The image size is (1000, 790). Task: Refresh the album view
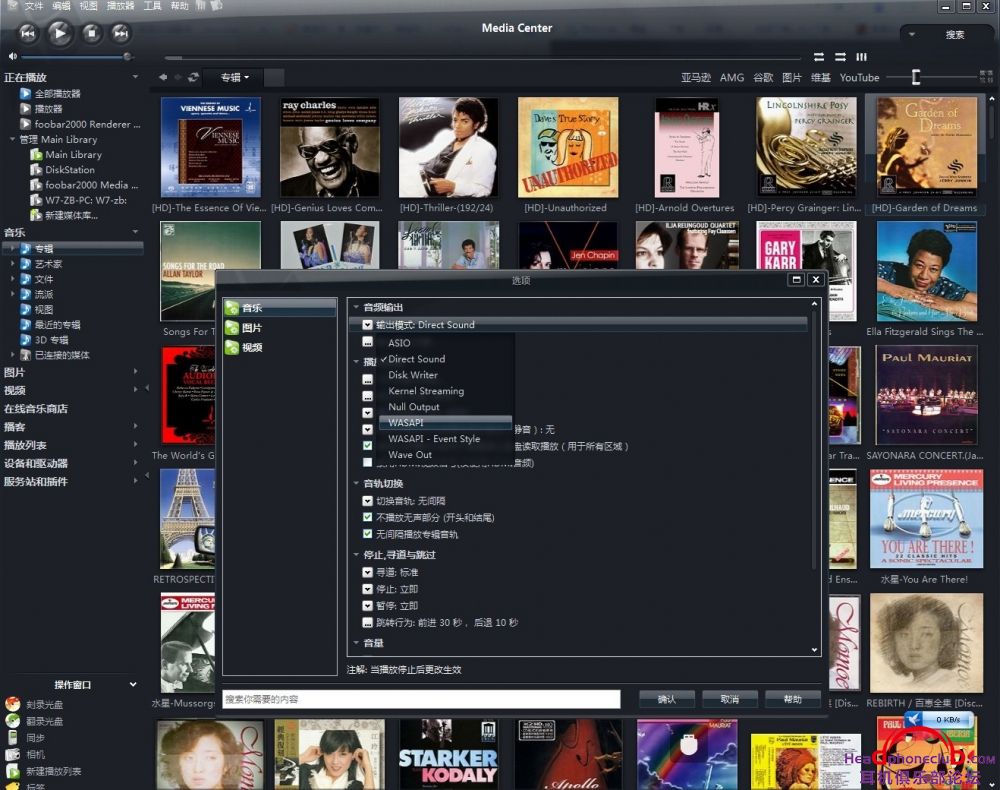point(194,77)
